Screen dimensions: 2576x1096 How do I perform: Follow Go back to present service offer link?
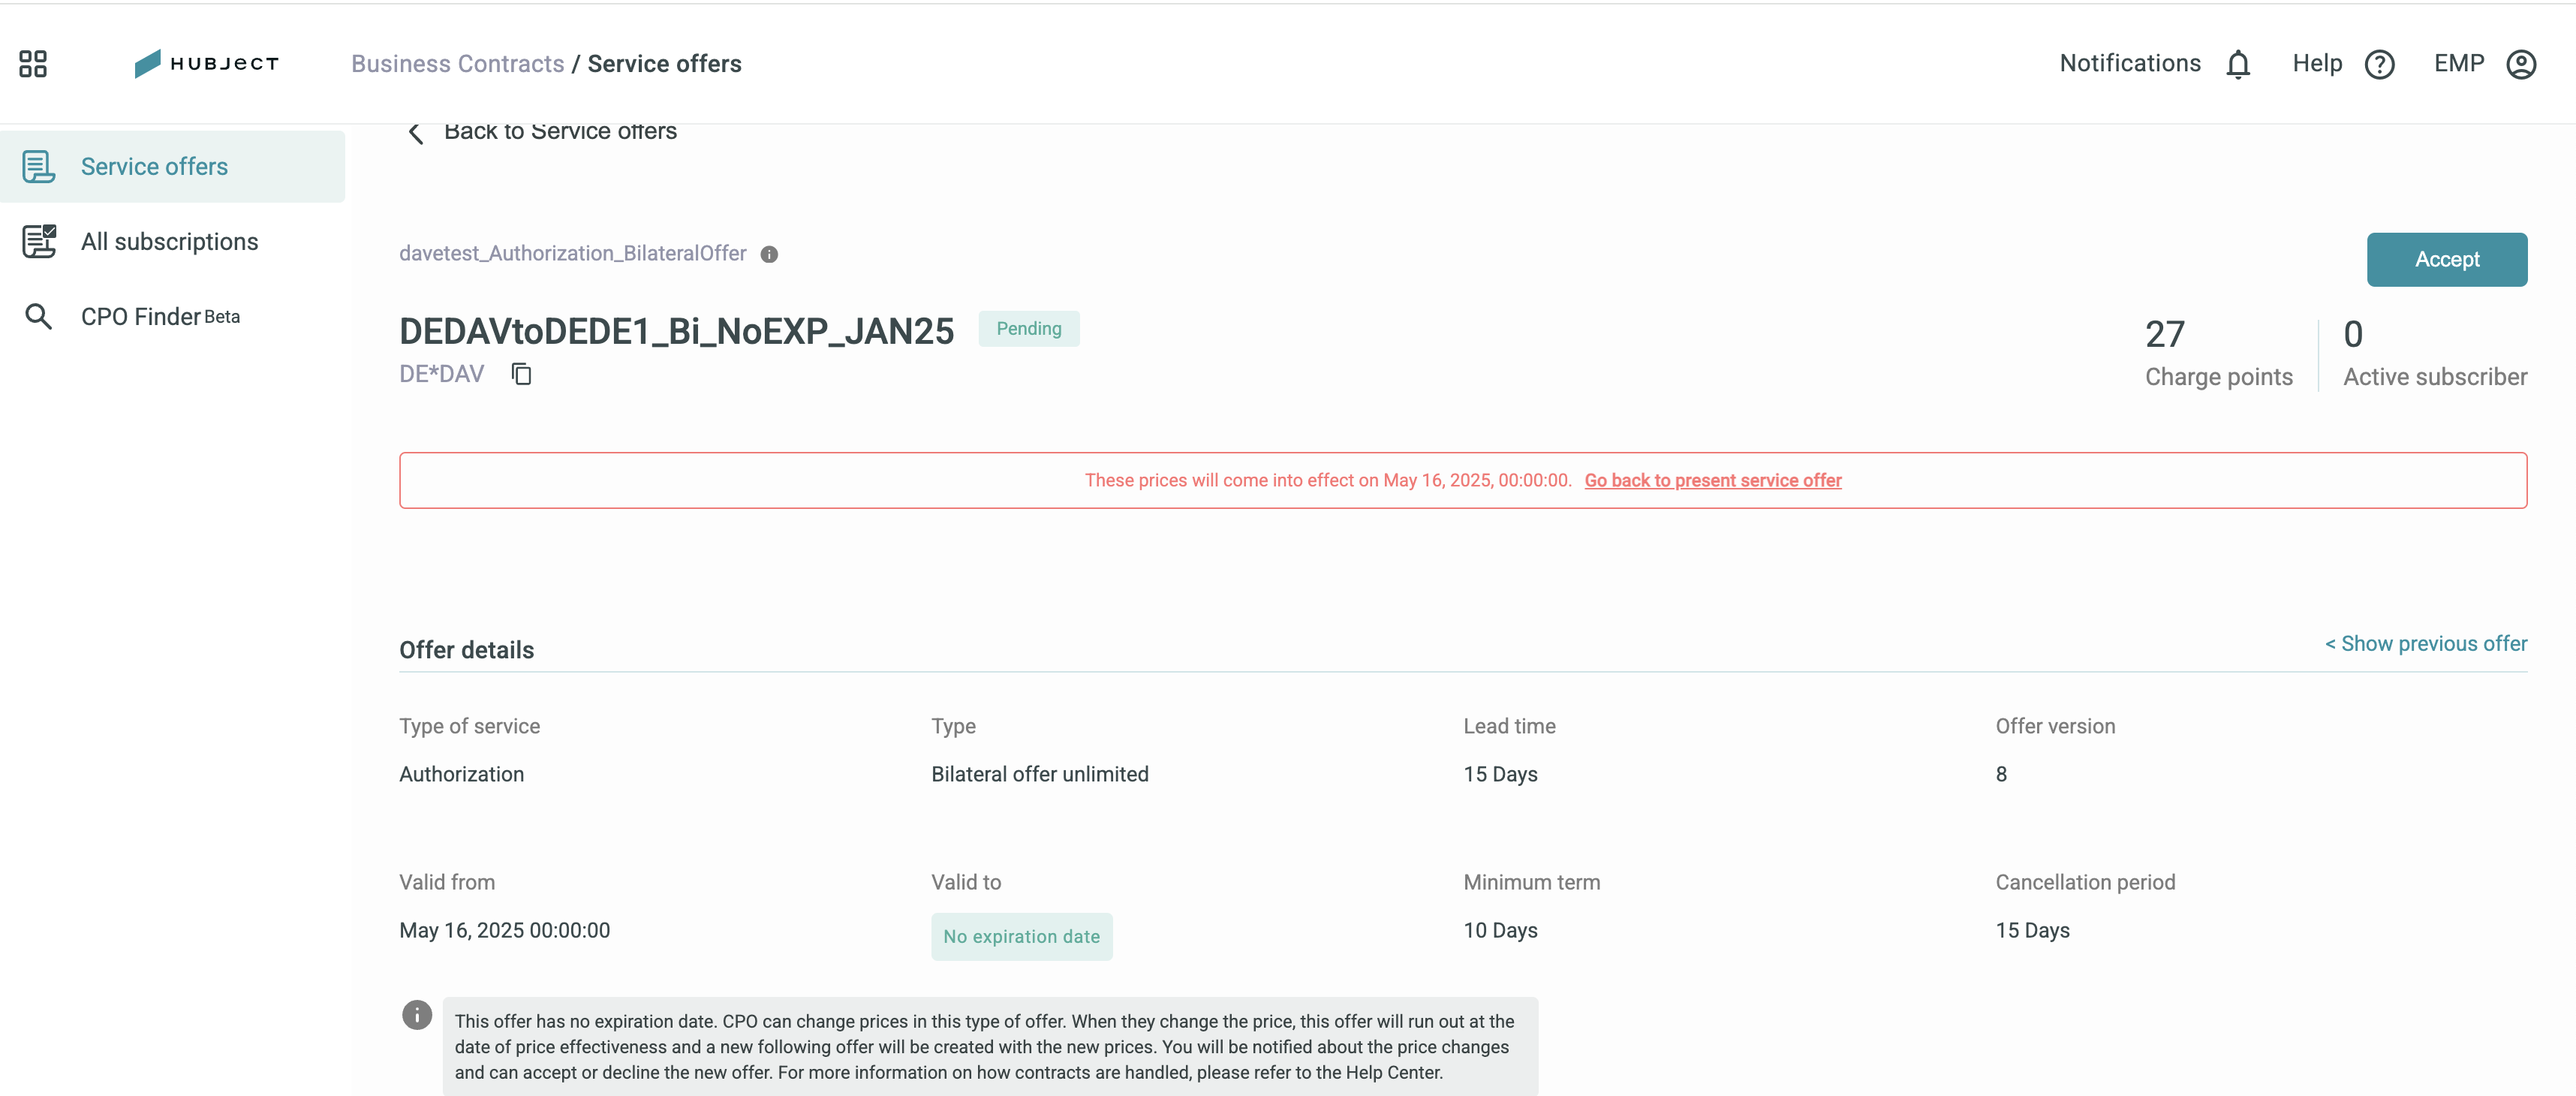(x=1712, y=481)
